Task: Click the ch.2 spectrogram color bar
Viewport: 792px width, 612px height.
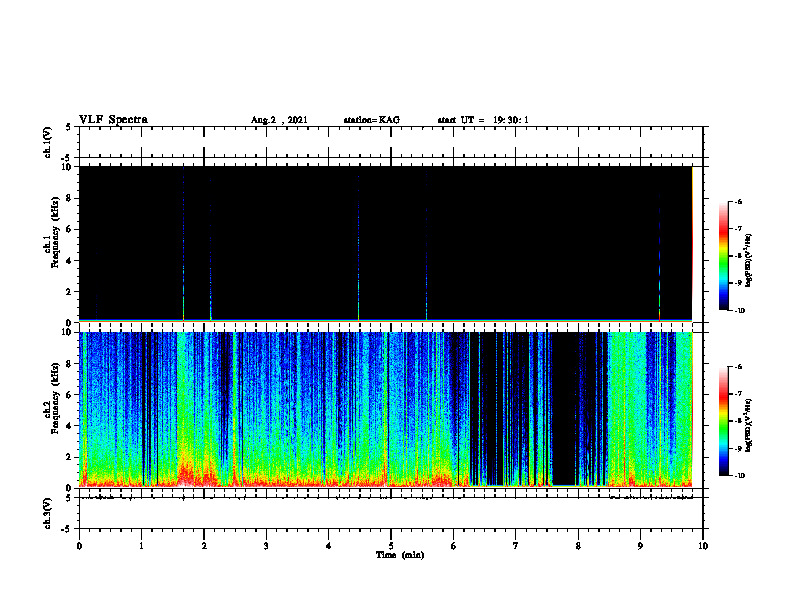Action: point(723,421)
